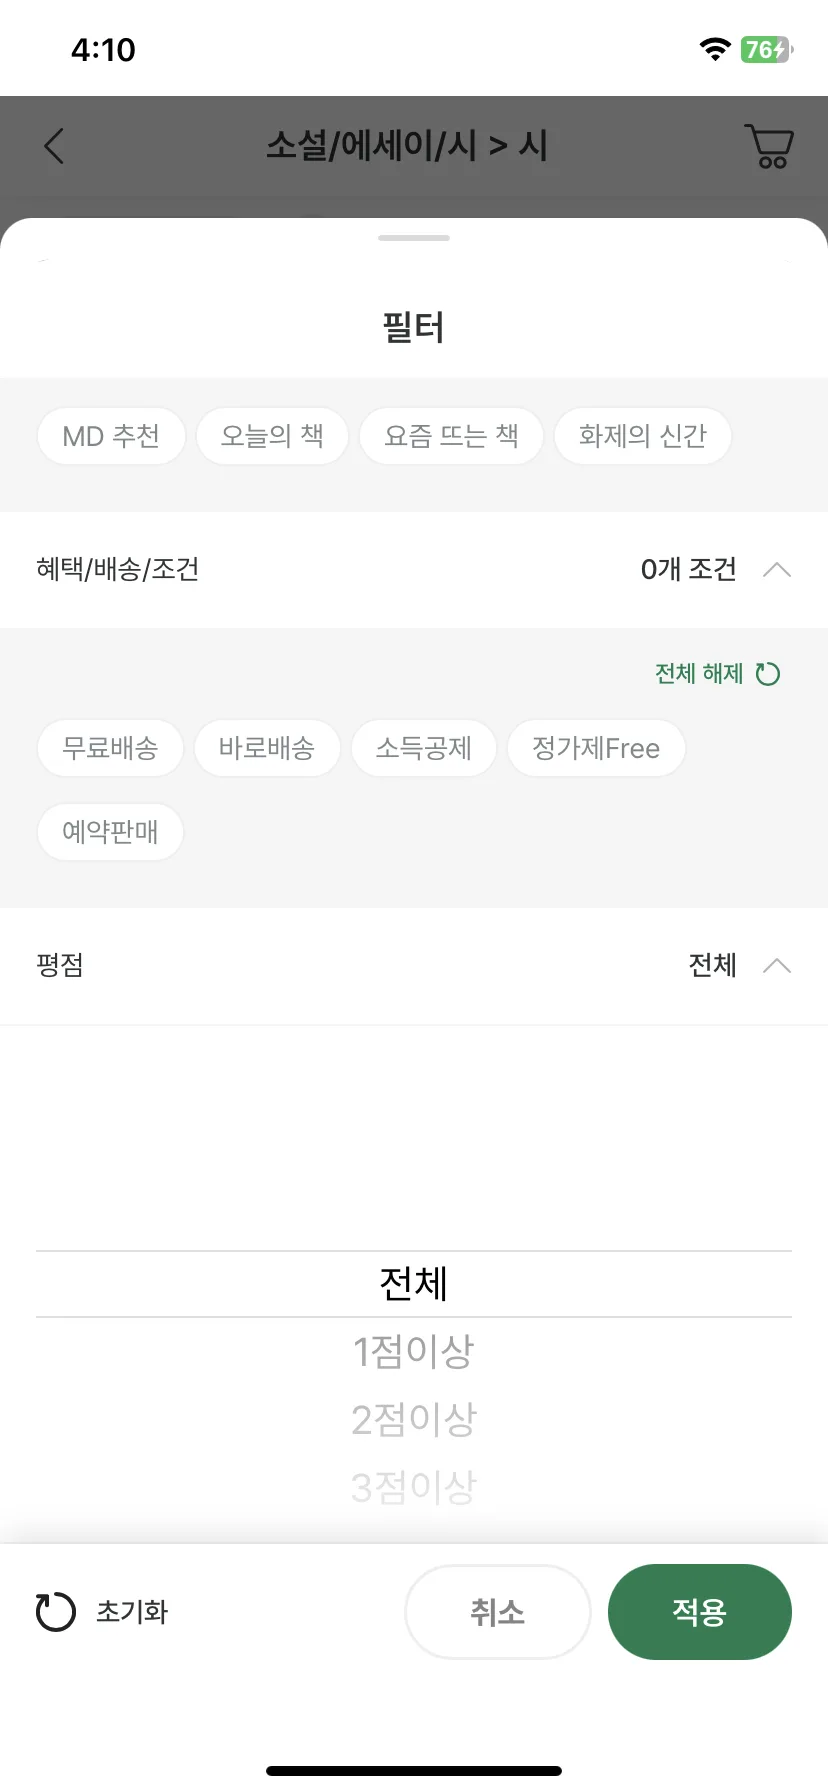Collapse the 혜택/배송/조건 section chevron

pyautogui.click(x=777, y=570)
